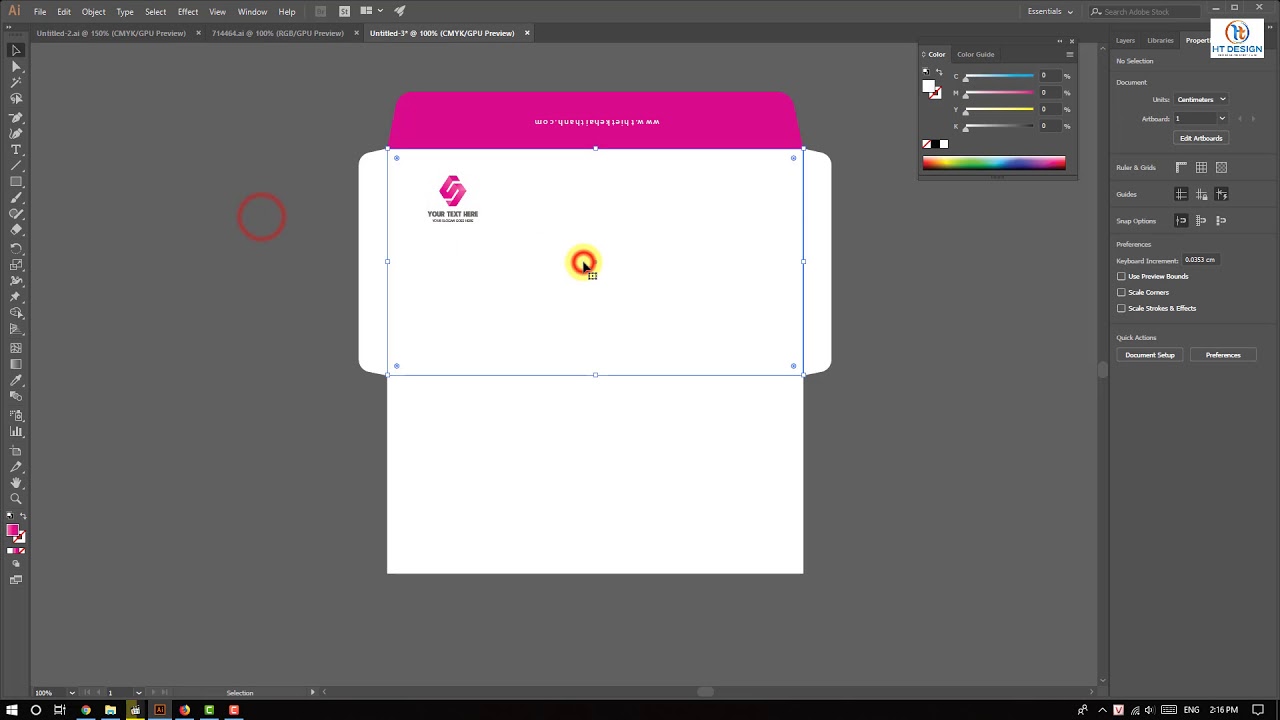Select the Hand tool
The image size is (1280, 720).
(x=16, y=483)
